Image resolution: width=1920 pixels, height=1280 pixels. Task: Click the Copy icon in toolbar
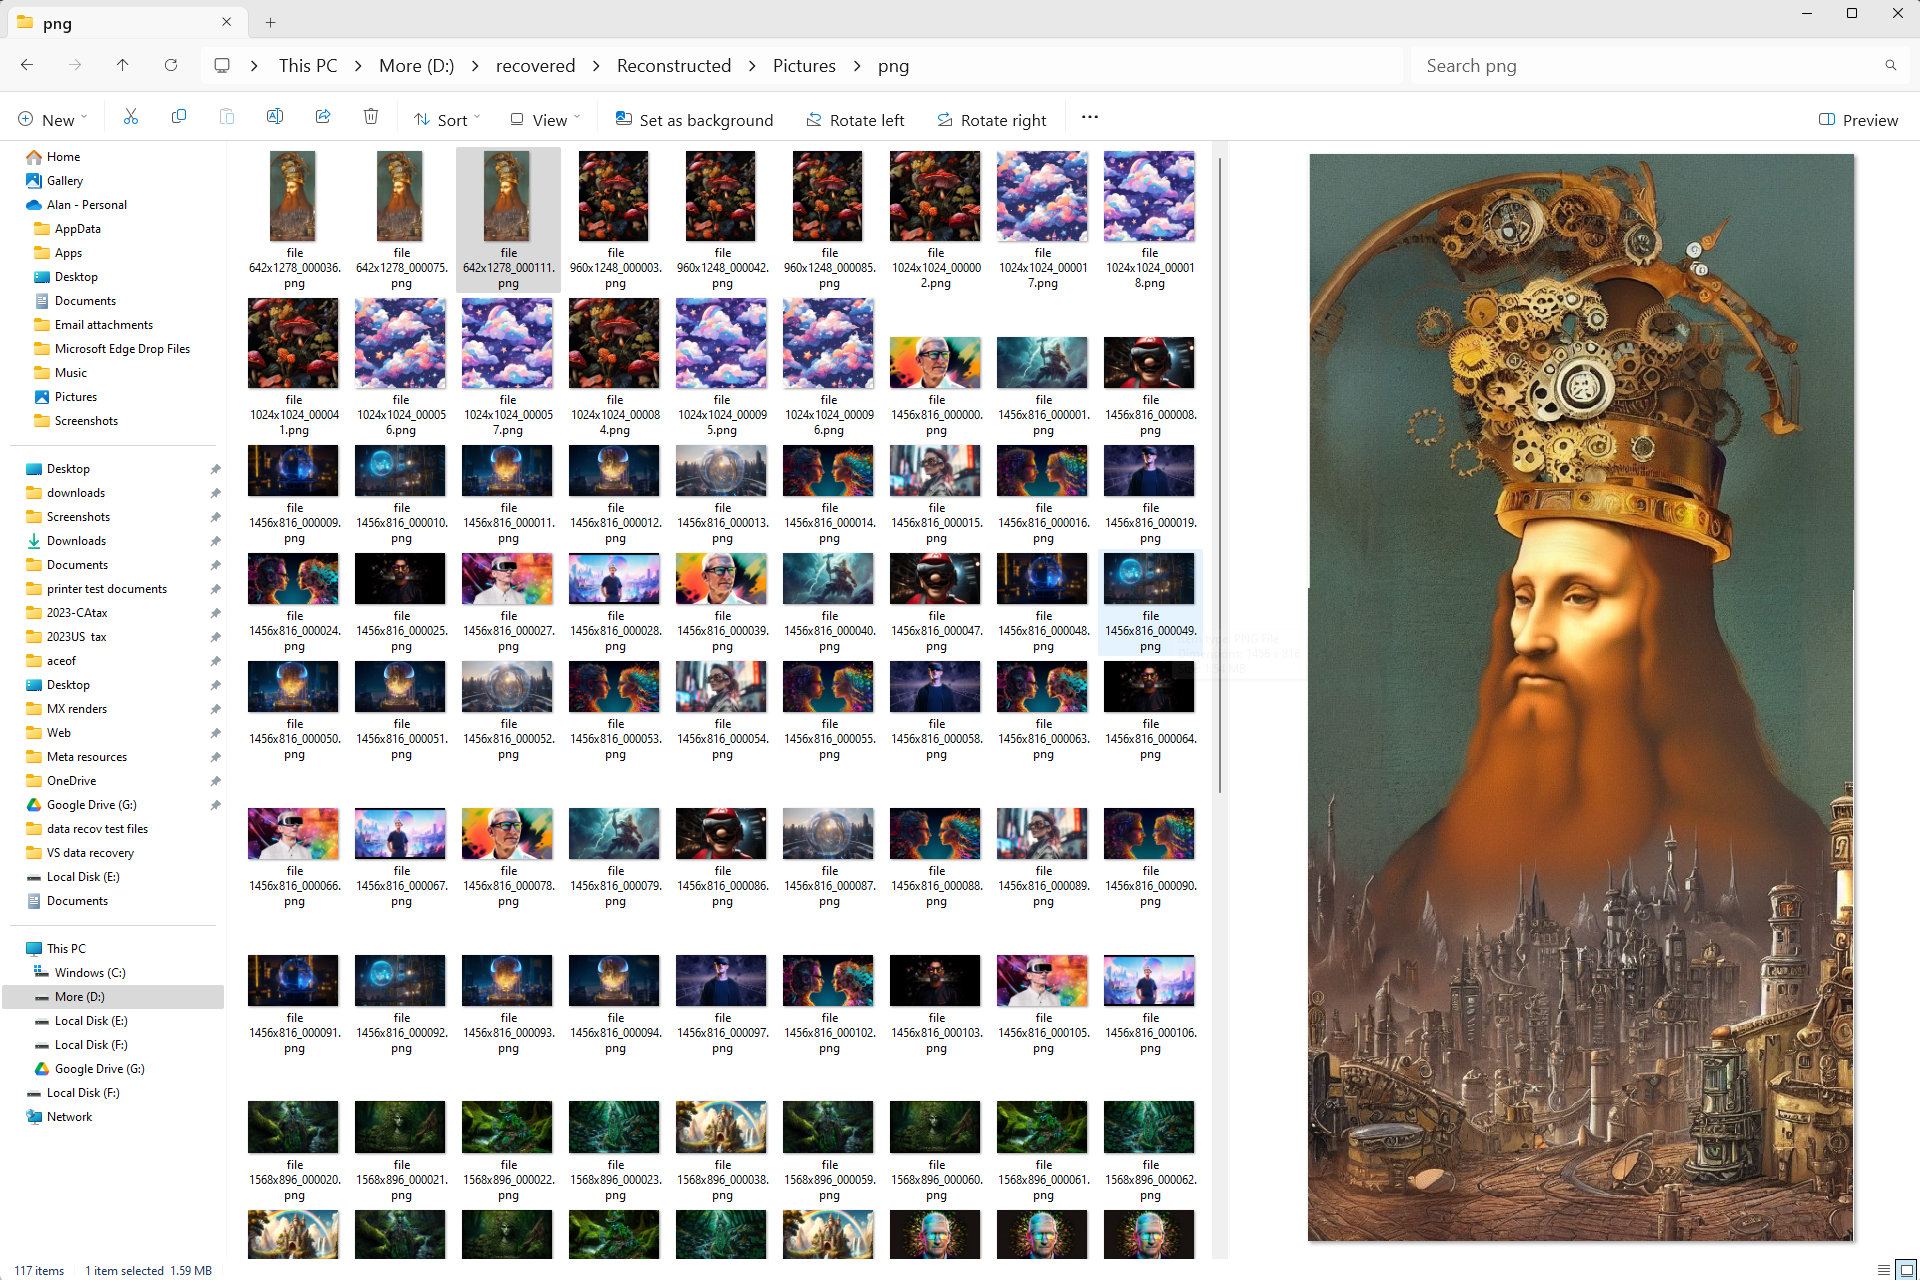[x=179, y=119]
